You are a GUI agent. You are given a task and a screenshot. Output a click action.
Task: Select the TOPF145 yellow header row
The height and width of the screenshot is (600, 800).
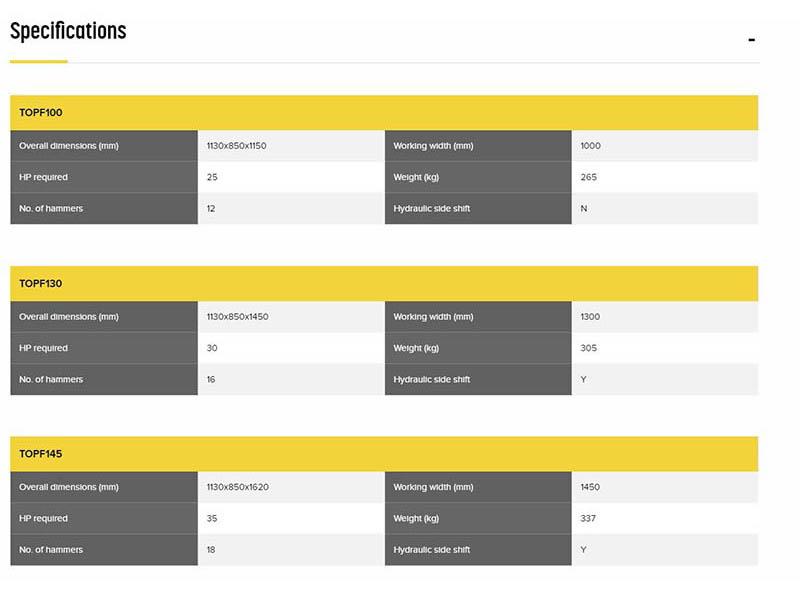click(x=384, y=454)
